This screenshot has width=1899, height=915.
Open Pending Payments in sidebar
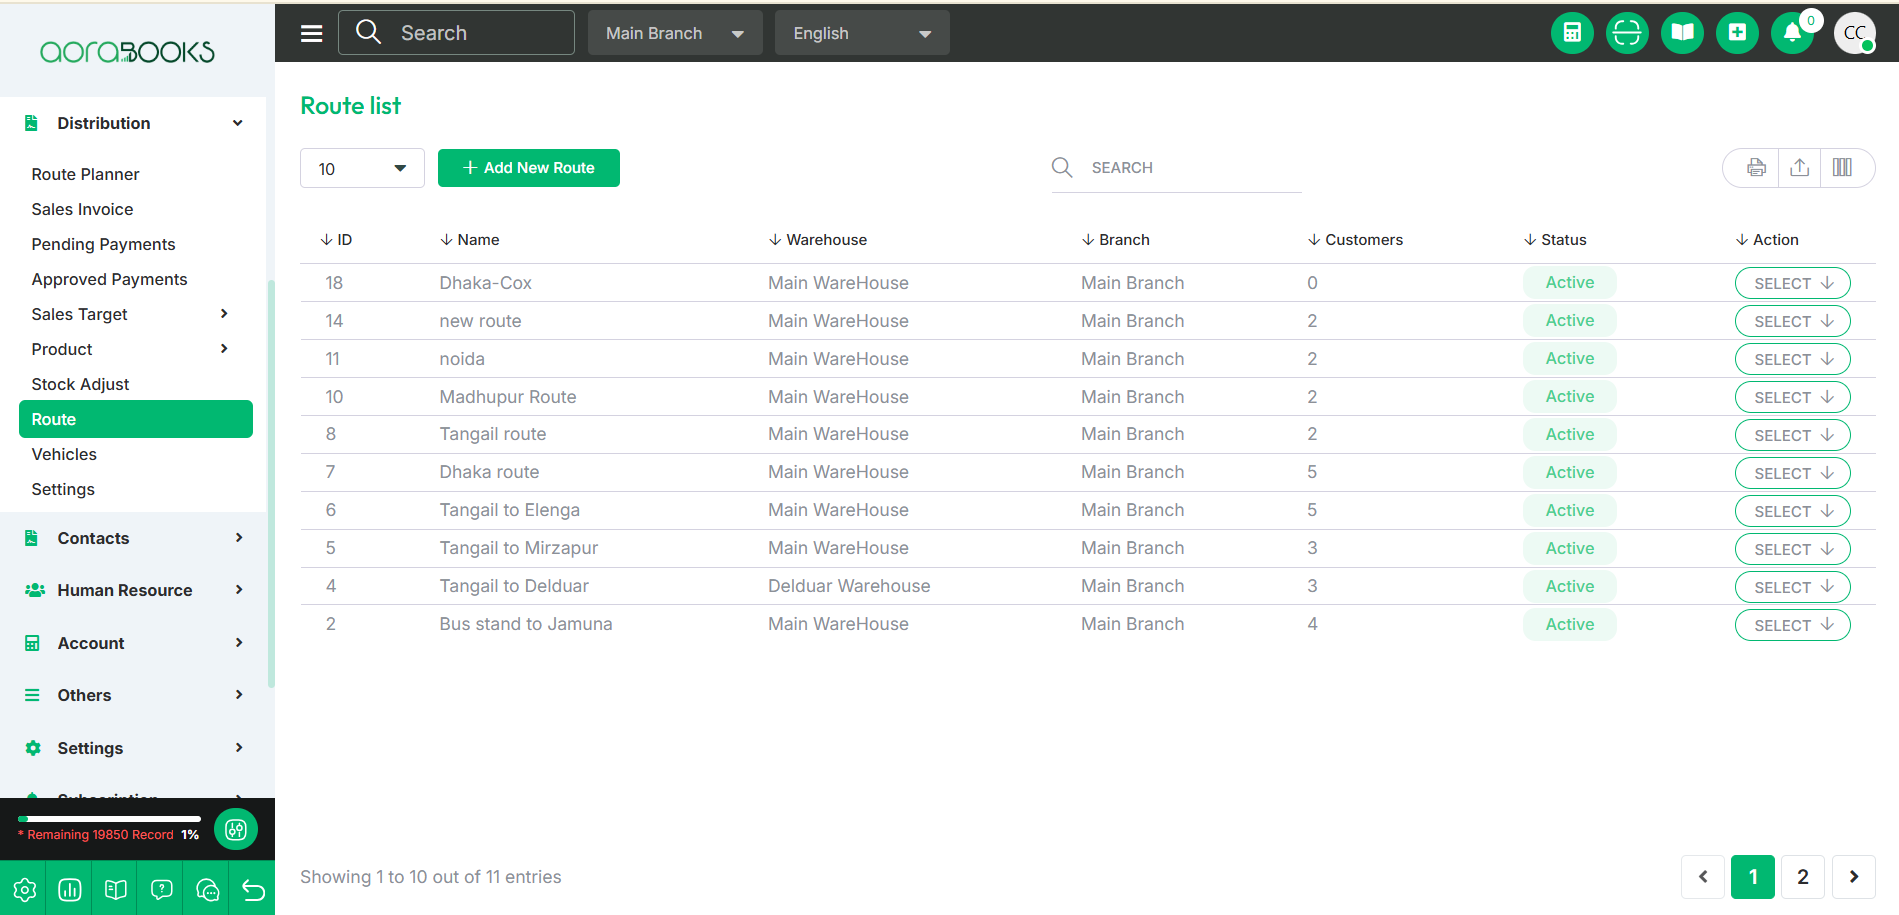point(103,244)
